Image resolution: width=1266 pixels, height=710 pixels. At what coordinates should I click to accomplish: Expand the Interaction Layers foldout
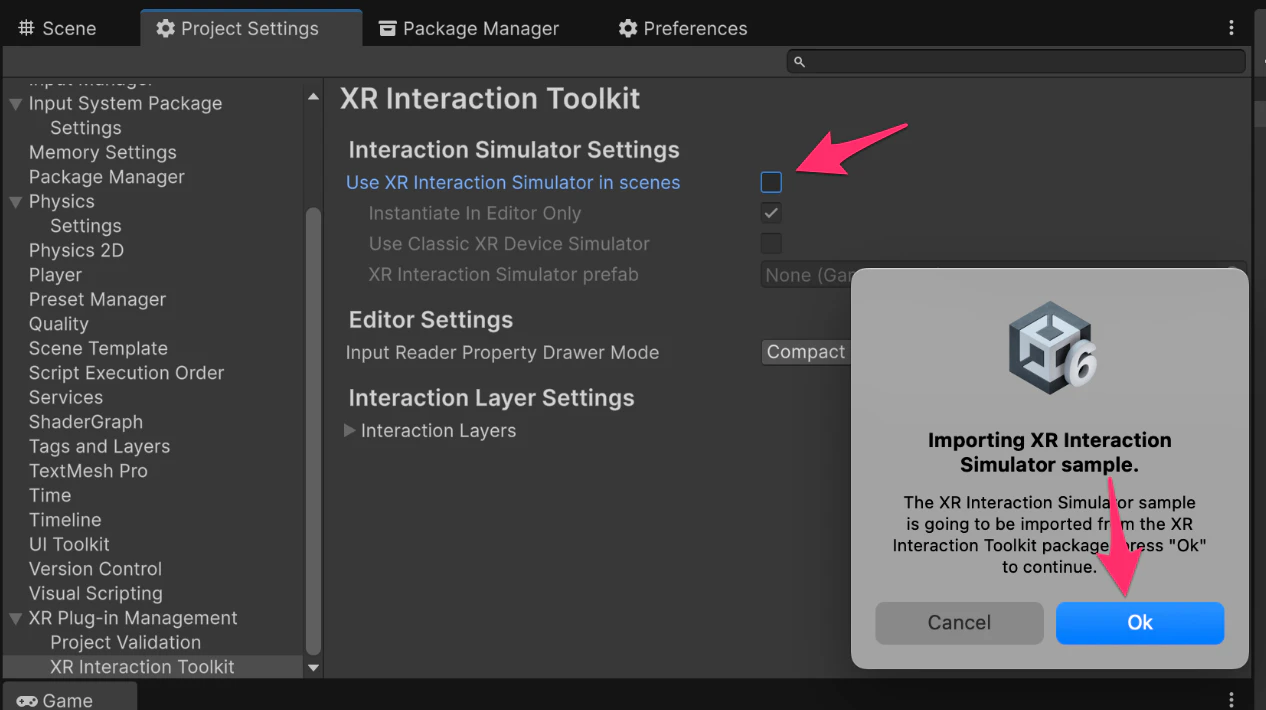350,431
